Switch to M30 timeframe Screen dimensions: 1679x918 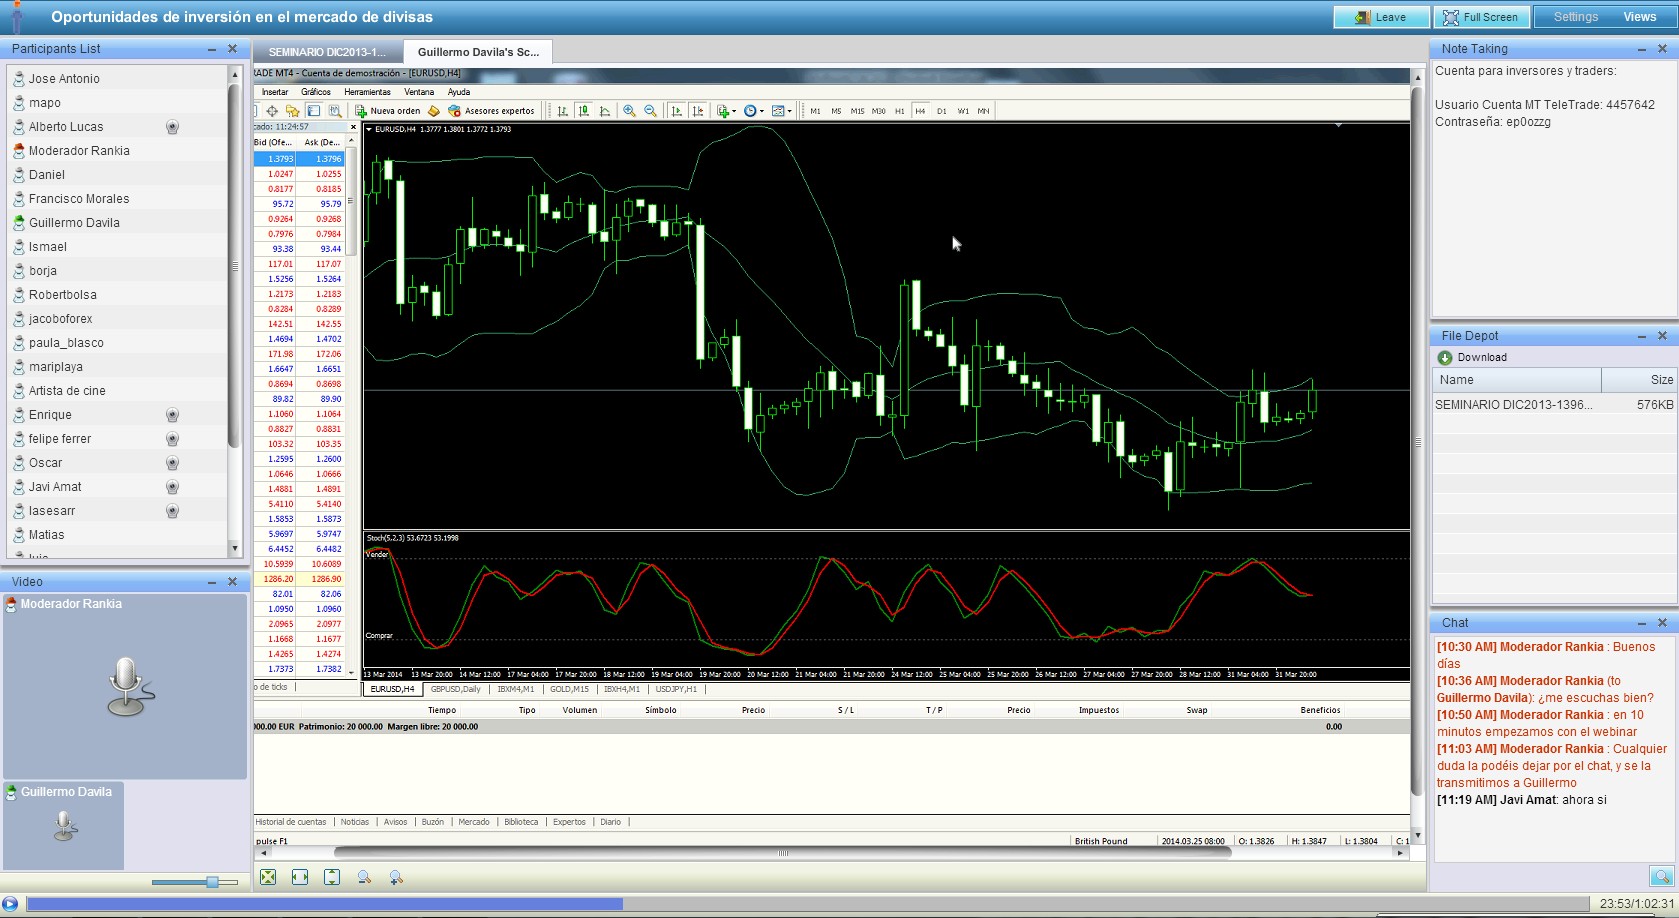(878, 111)
